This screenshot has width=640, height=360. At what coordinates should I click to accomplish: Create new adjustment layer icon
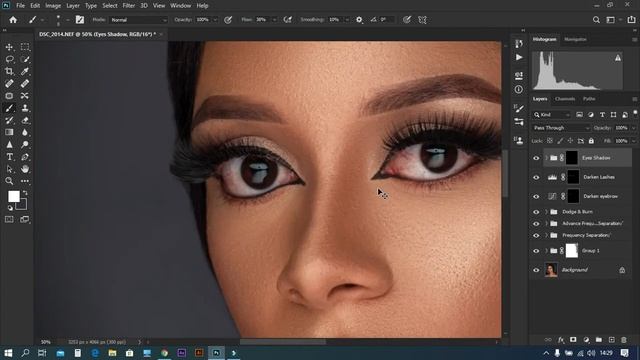pyautogui.click(x=586, y=340)
